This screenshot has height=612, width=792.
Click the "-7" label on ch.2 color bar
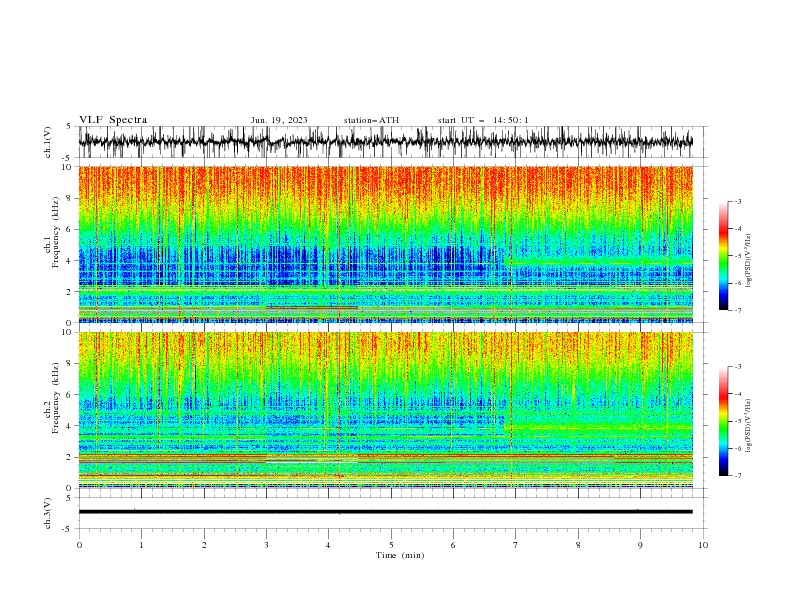point(738,476)
